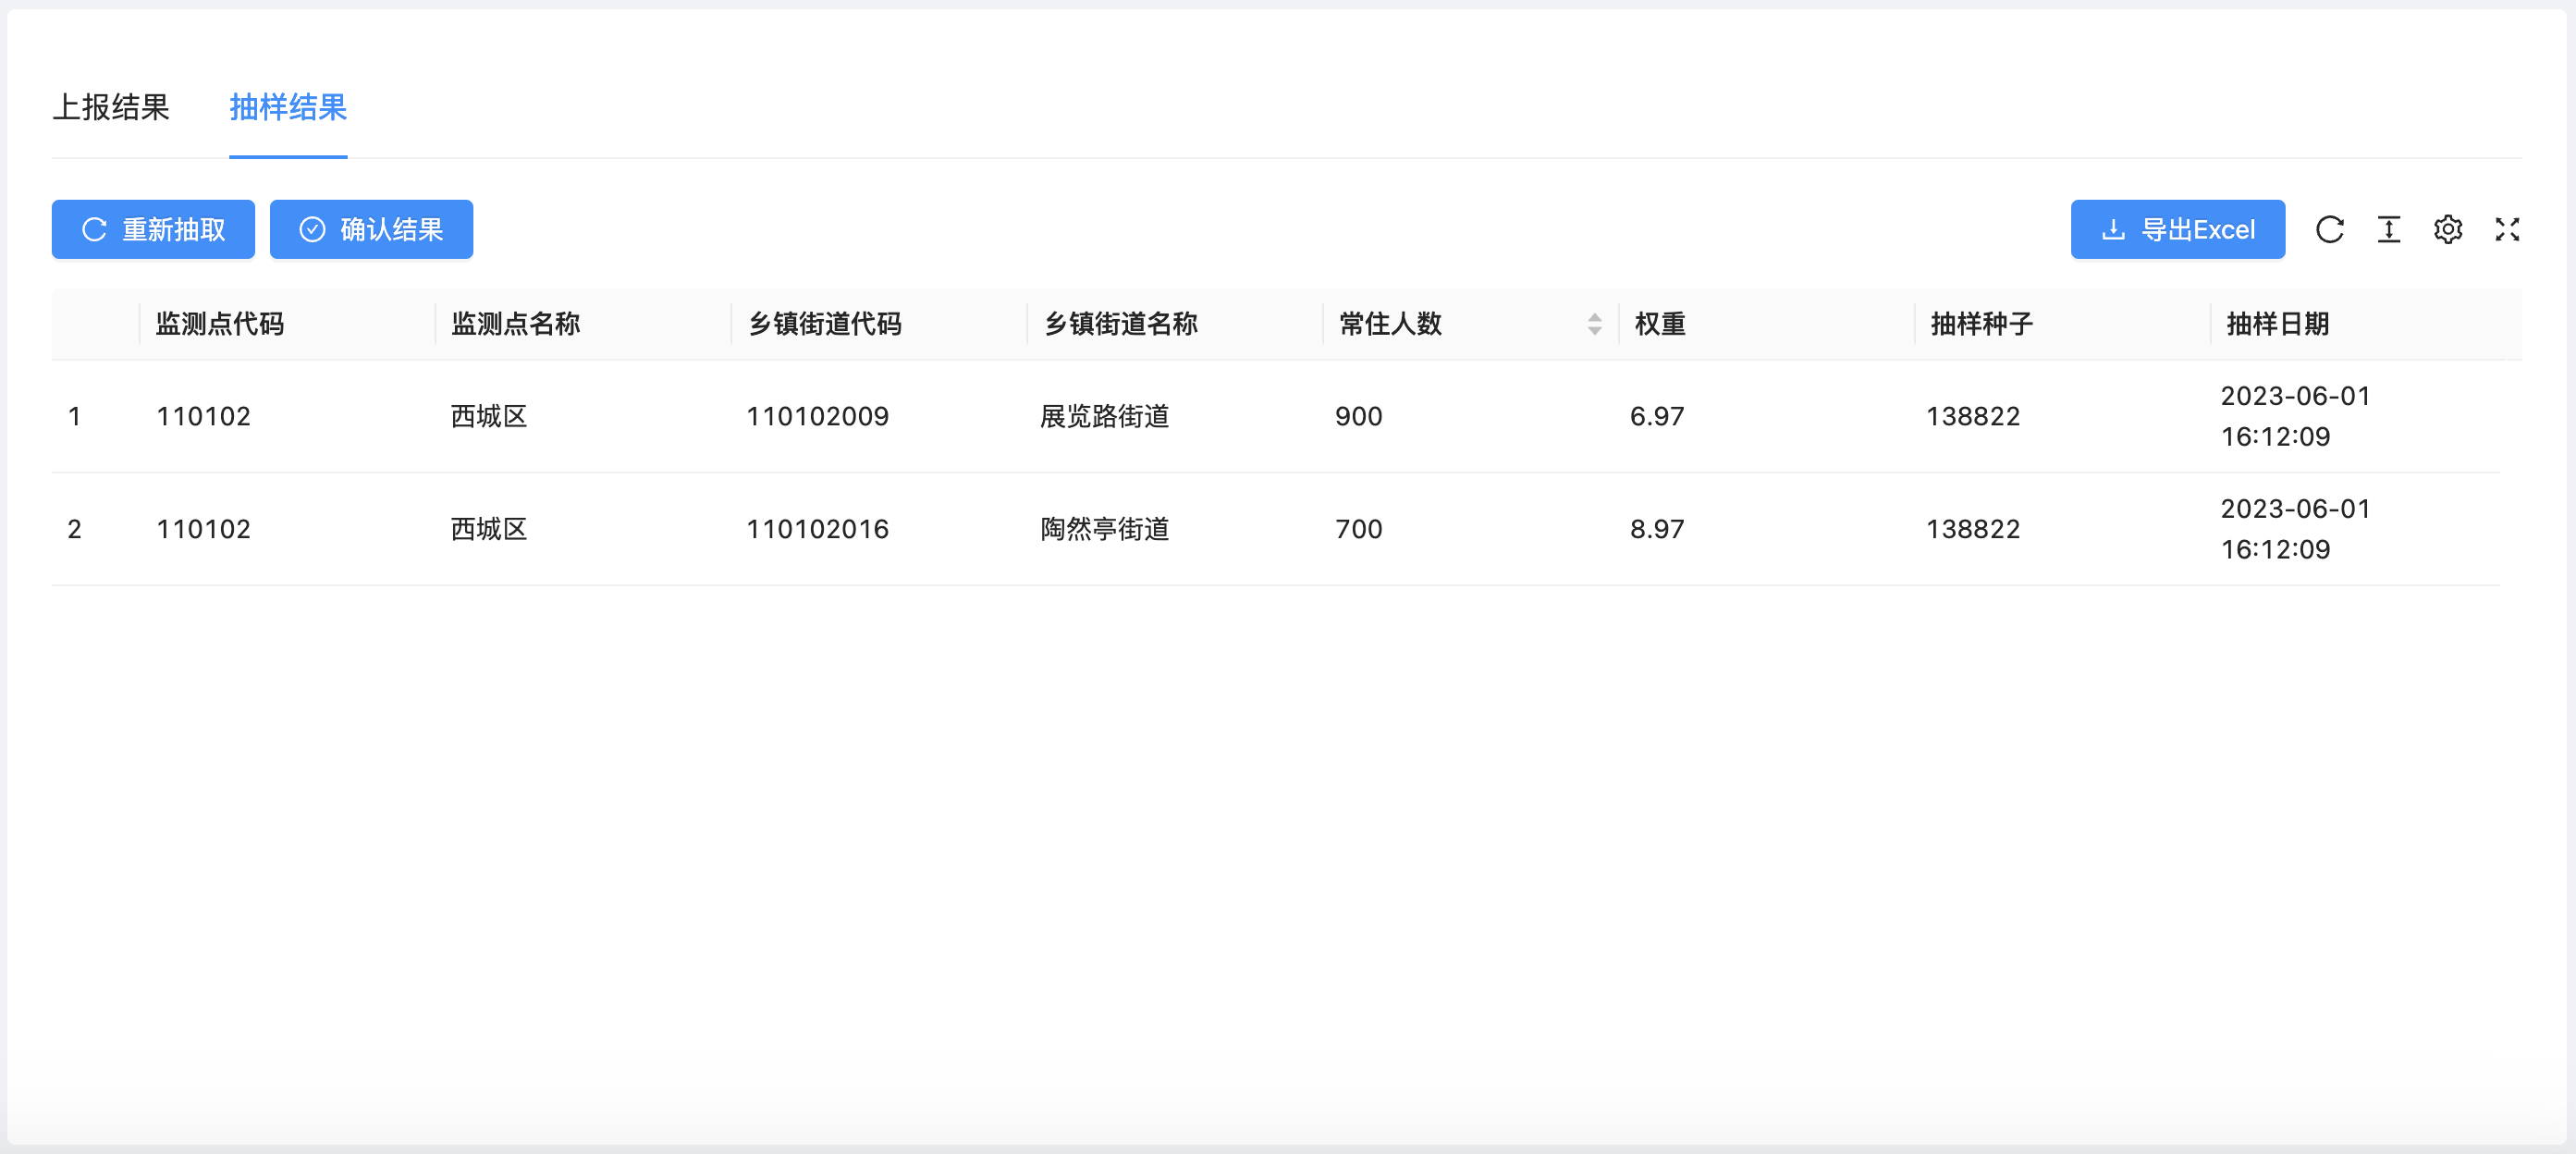The width and height of the screenshot is (2576, 1154).
Task: Select the 抽样结果 tab
Action: coord(288,107)
